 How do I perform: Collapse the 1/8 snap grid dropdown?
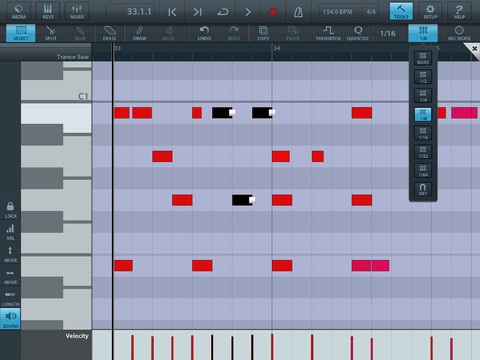click(423, 33)
